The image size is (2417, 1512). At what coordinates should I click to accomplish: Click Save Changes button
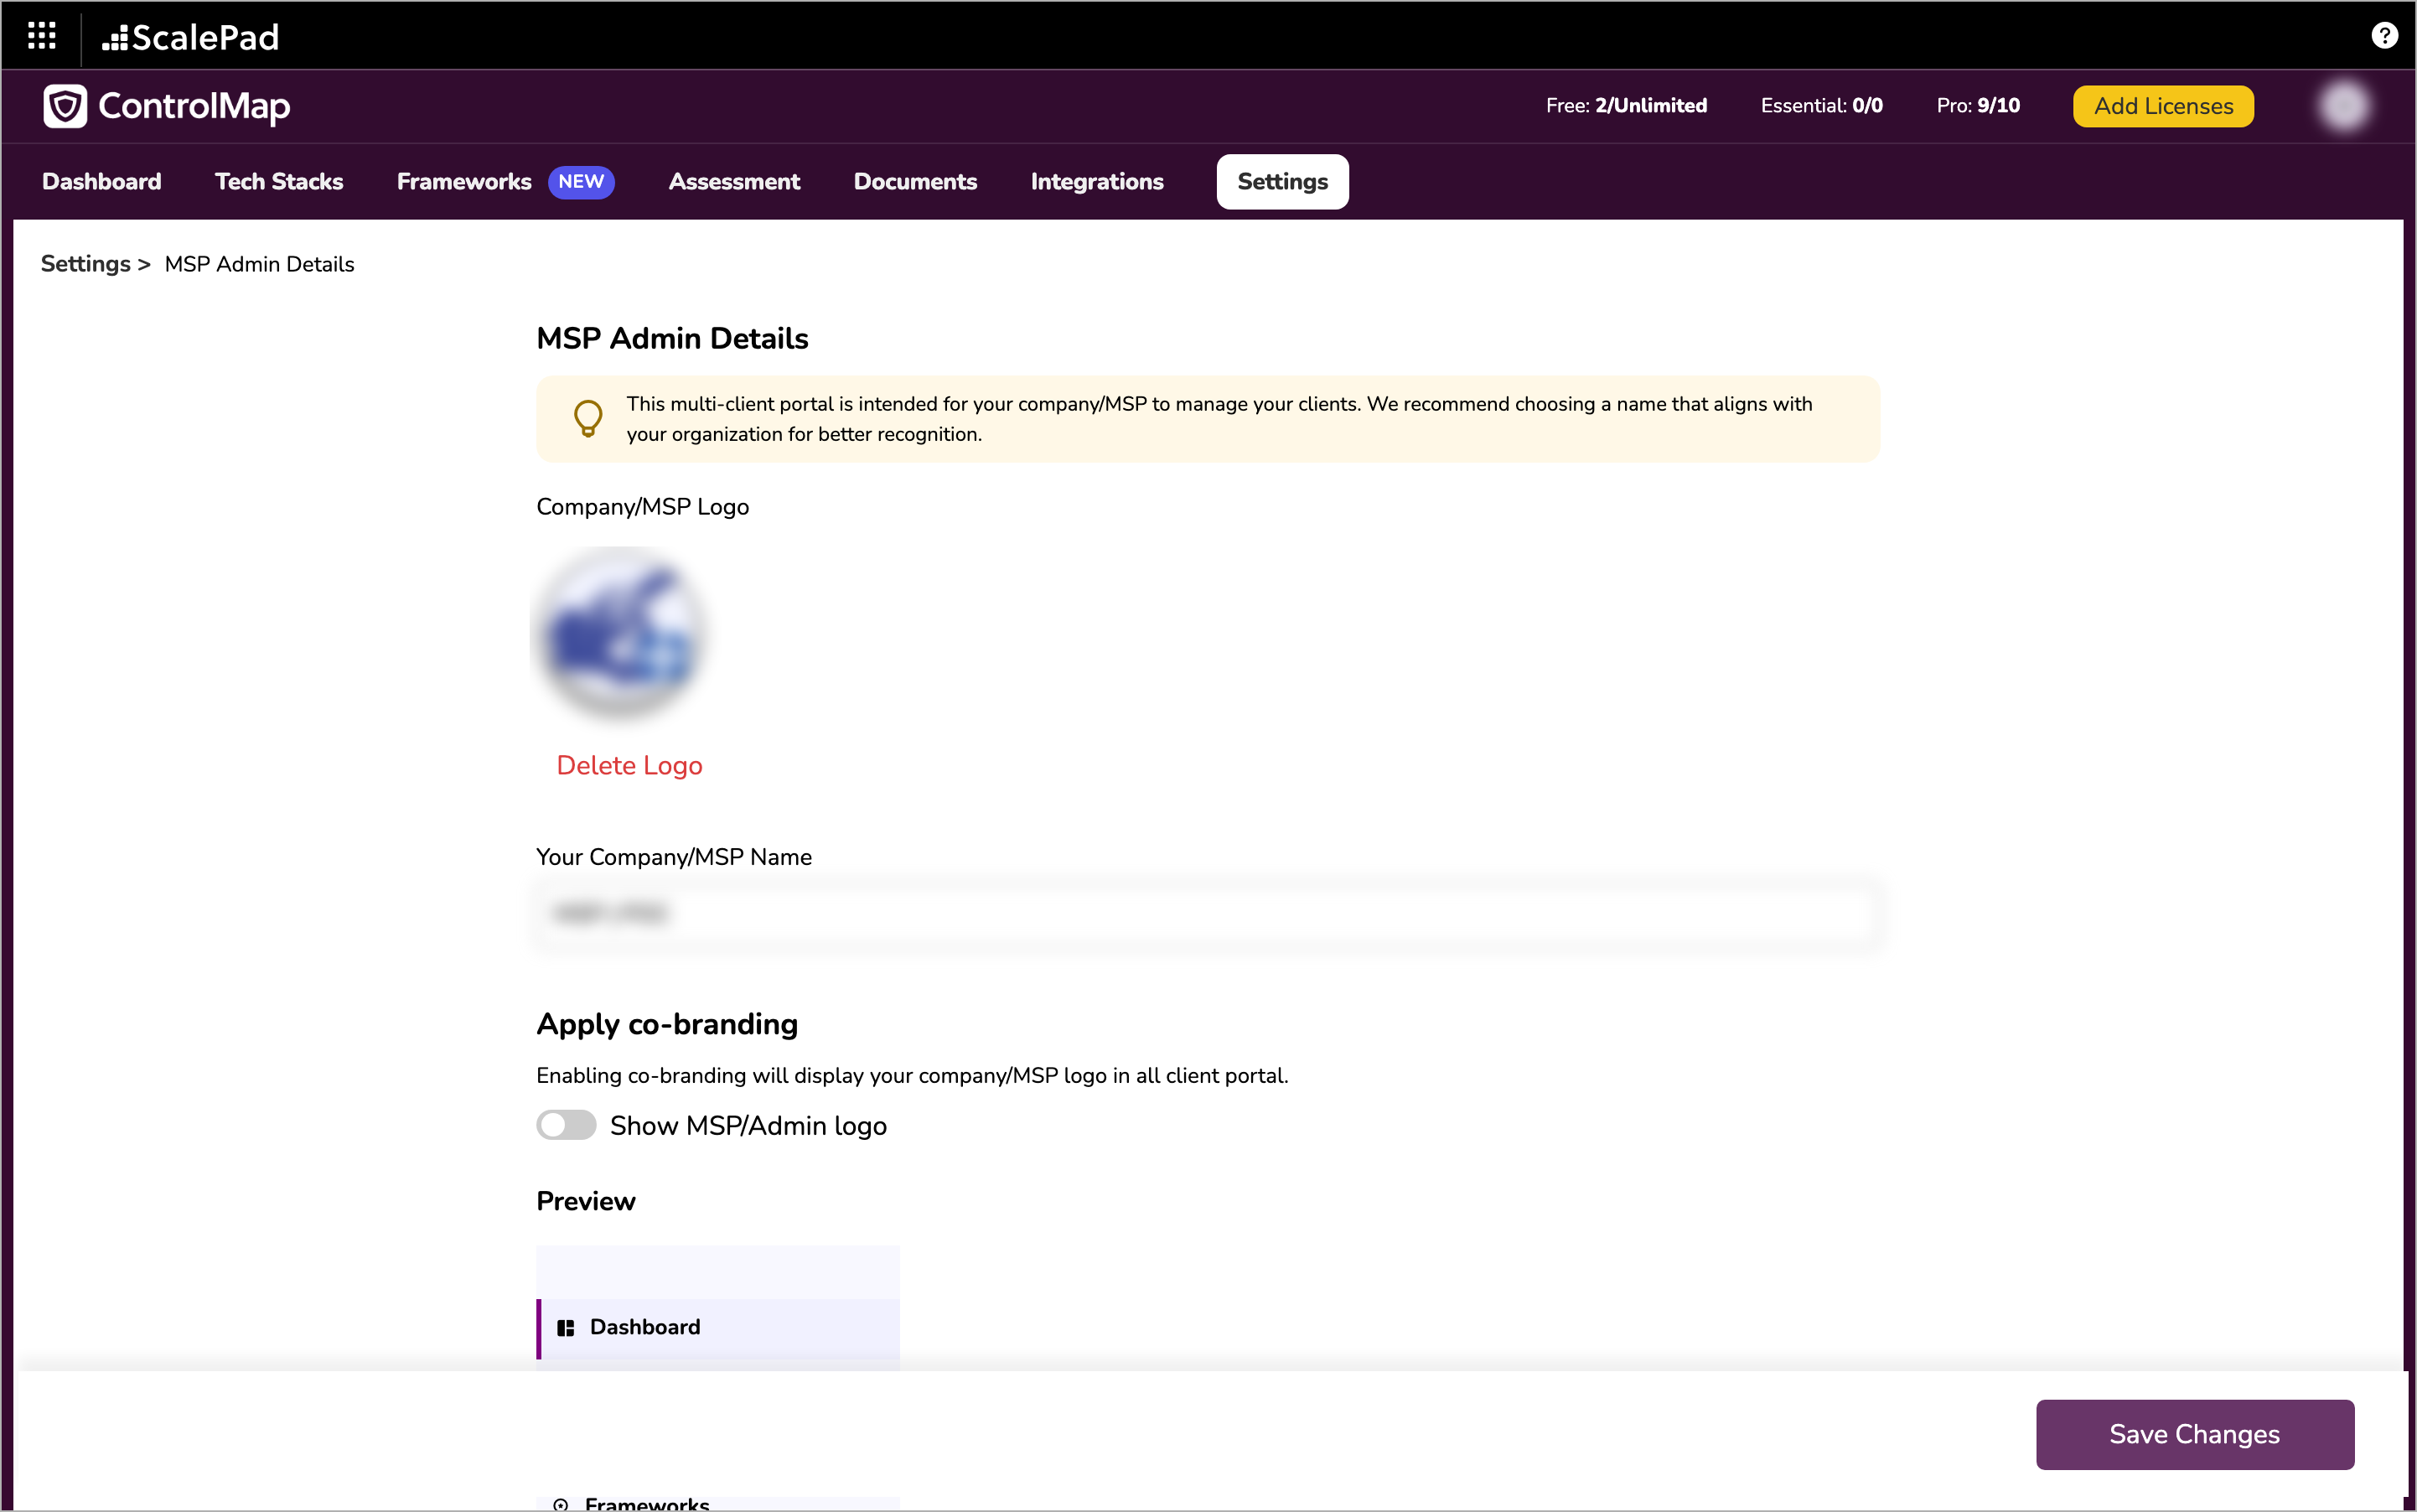[2195, 1434]
